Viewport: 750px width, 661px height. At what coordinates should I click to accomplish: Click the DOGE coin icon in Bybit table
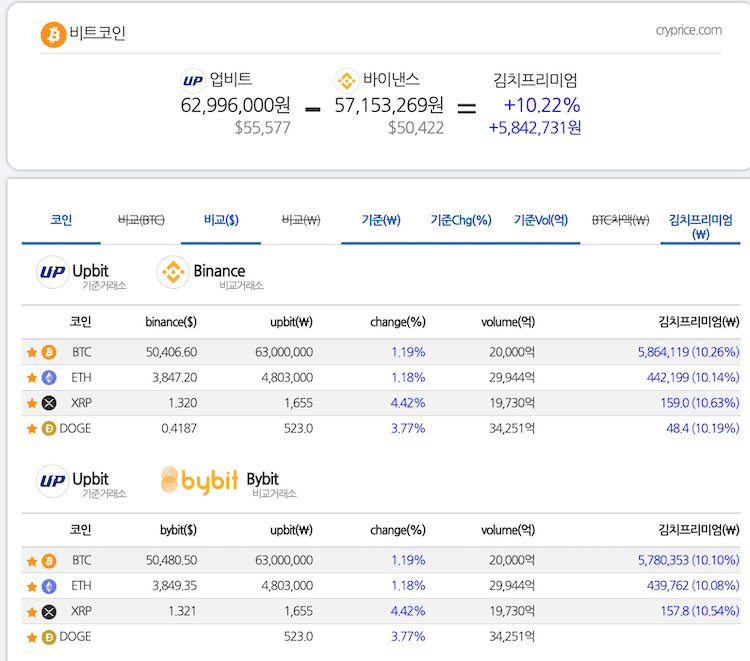tap(49, 637)
